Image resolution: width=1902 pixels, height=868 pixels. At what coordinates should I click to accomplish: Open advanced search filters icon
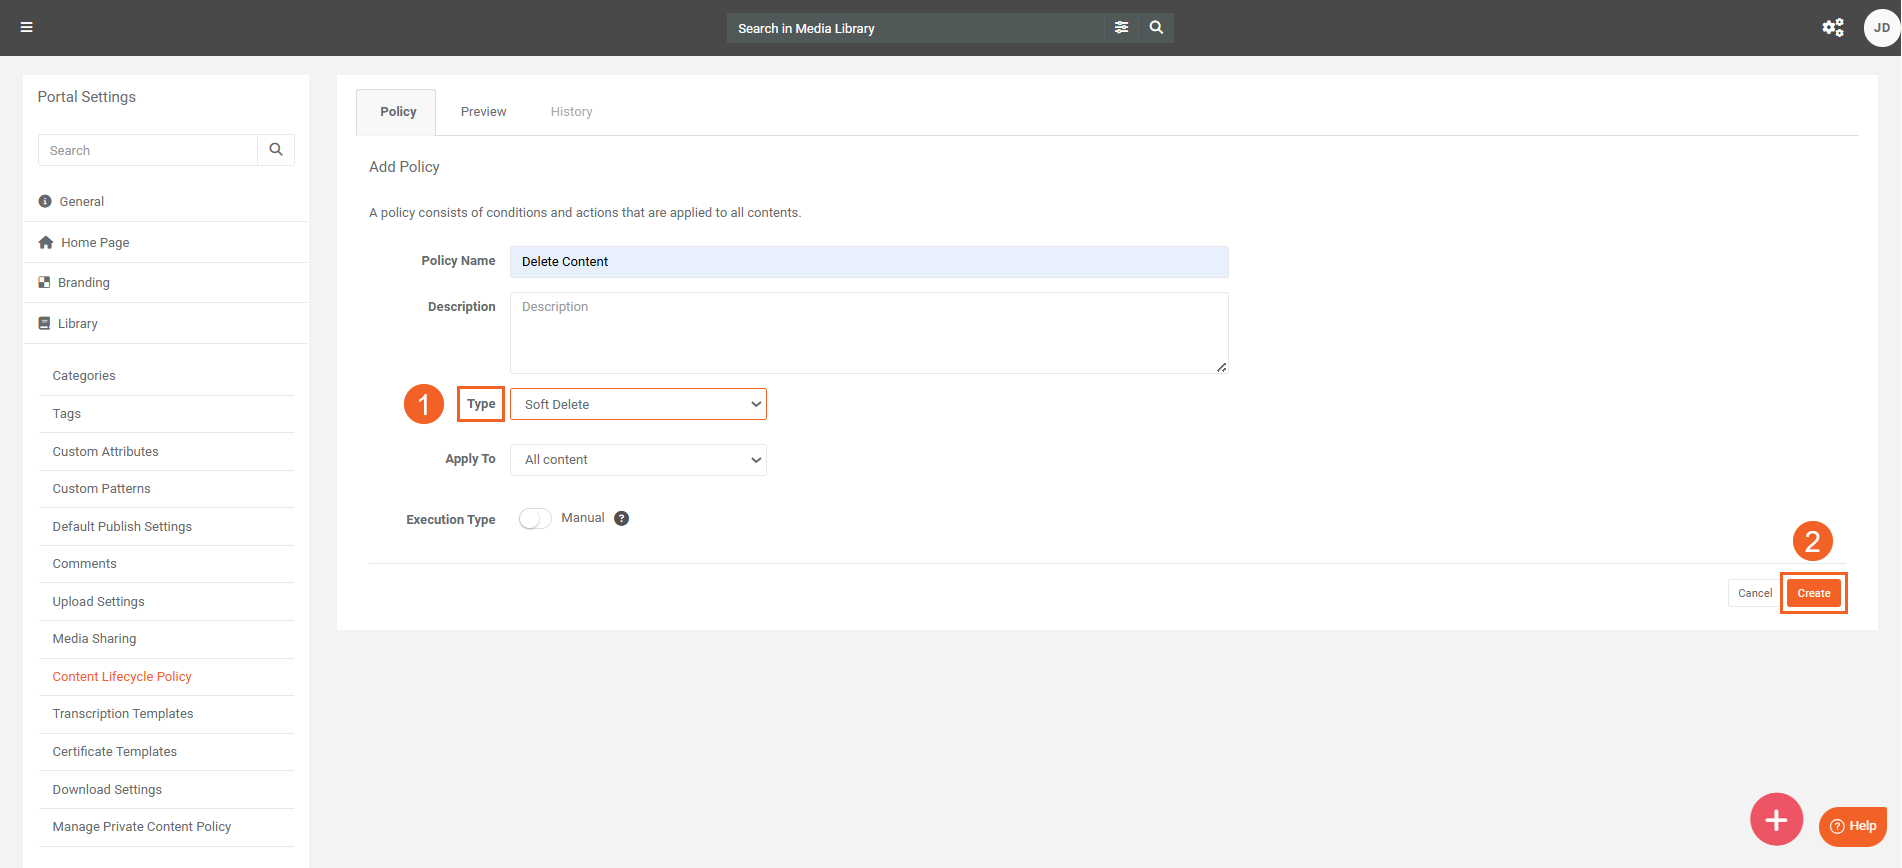[1121, 28]
